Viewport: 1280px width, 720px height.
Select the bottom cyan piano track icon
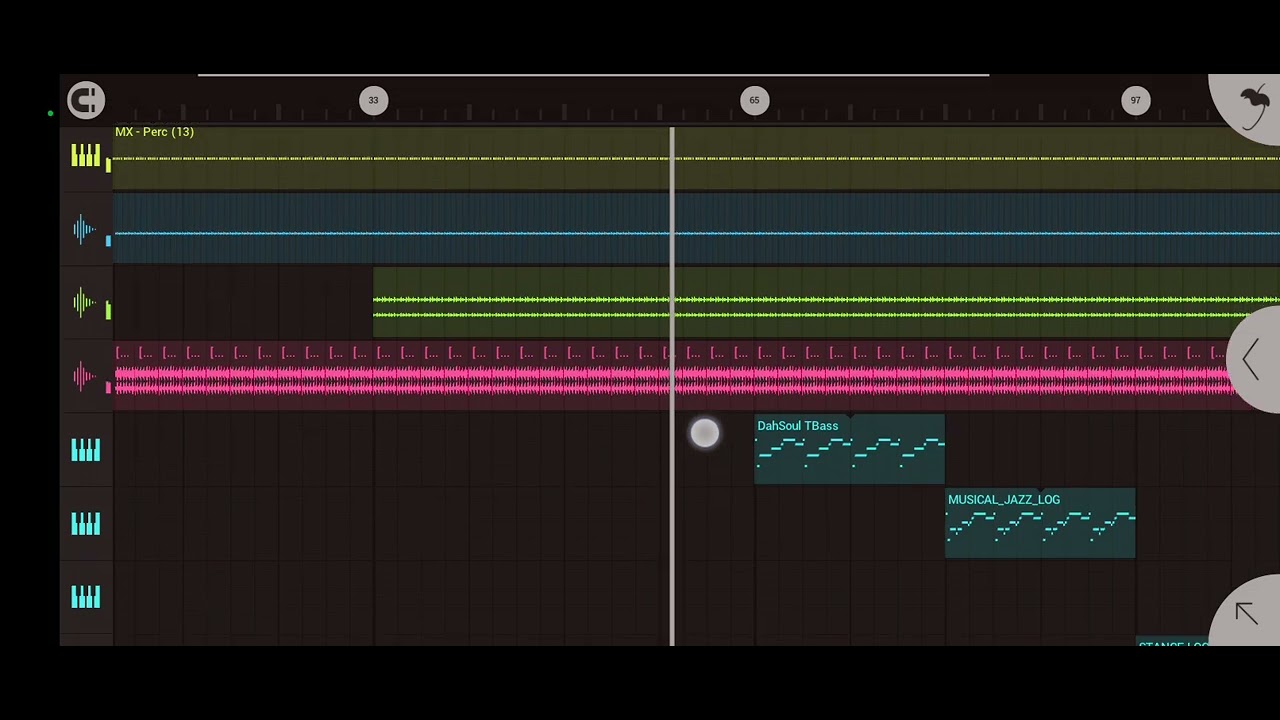pyautogui.click(x=85, y=597)
